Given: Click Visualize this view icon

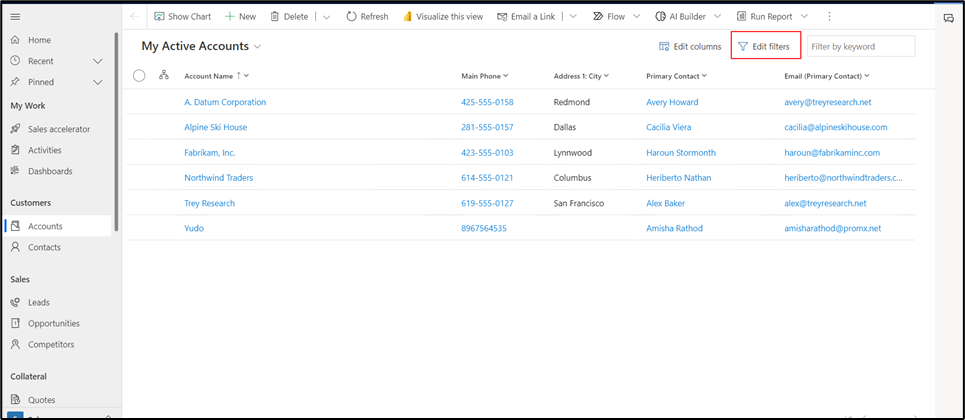Looking at the screenshot, I should coord(408,17).
